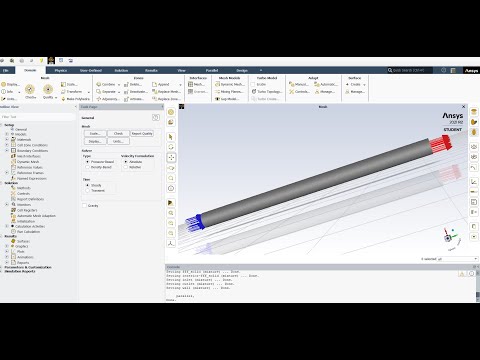The height and width of the screenshot is (360, 480).
Task: Click the zoom-to-fit magnifier in viewport toolbar
Action: [171, 213]
